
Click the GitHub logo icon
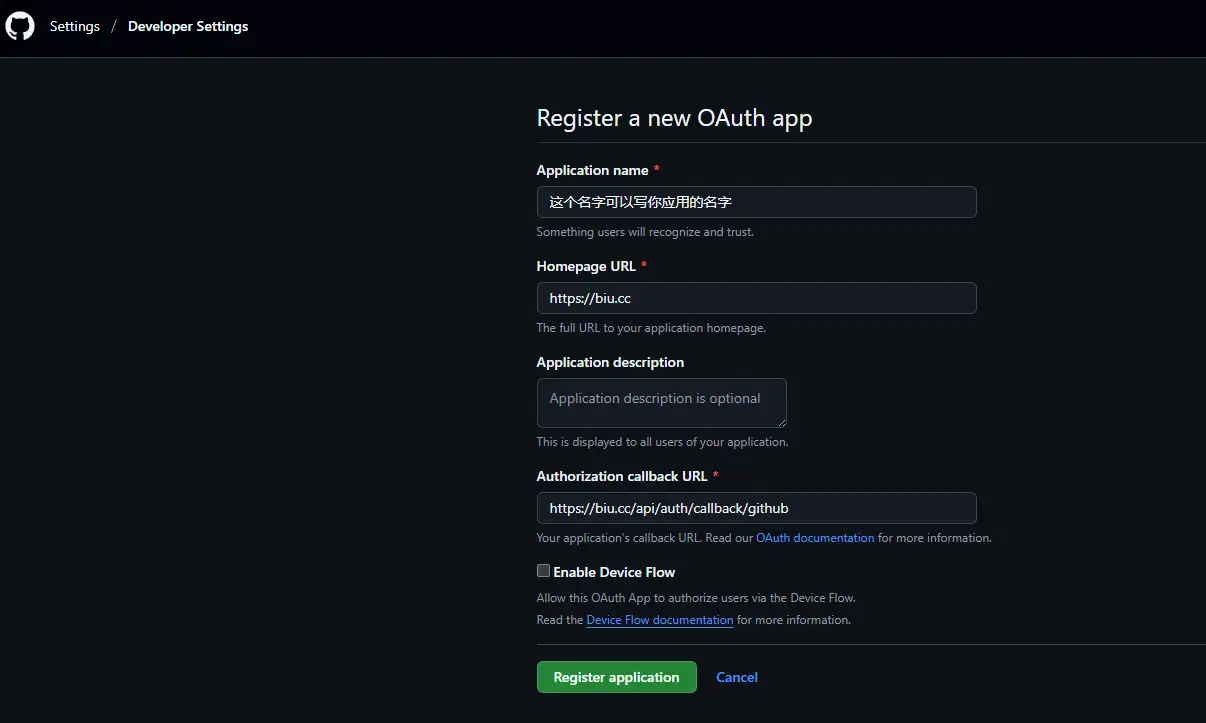click(x=19, y=25)
